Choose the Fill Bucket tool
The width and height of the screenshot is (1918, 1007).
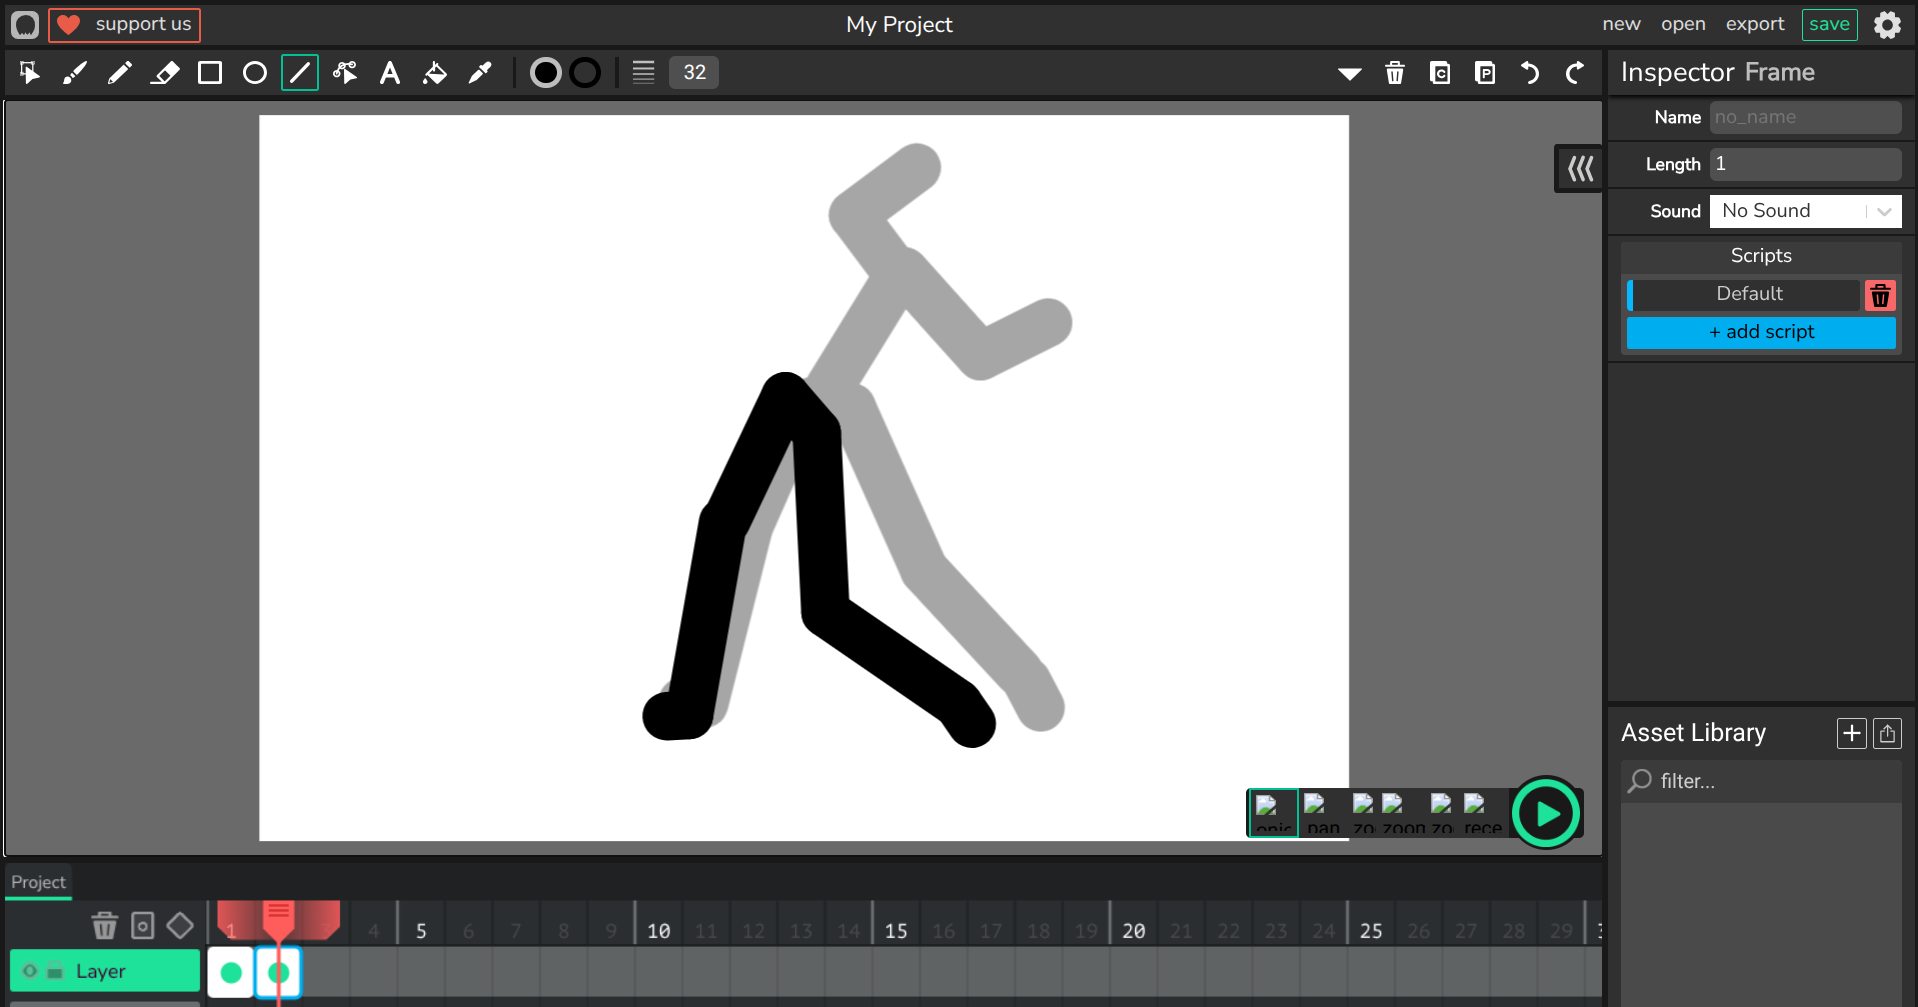point(435,73)
